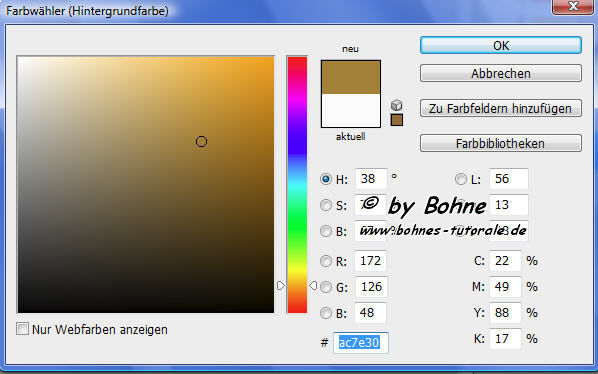This screenshot has width=598, height=374.
Task: Select the L lightness radio button
Action: 461,179
